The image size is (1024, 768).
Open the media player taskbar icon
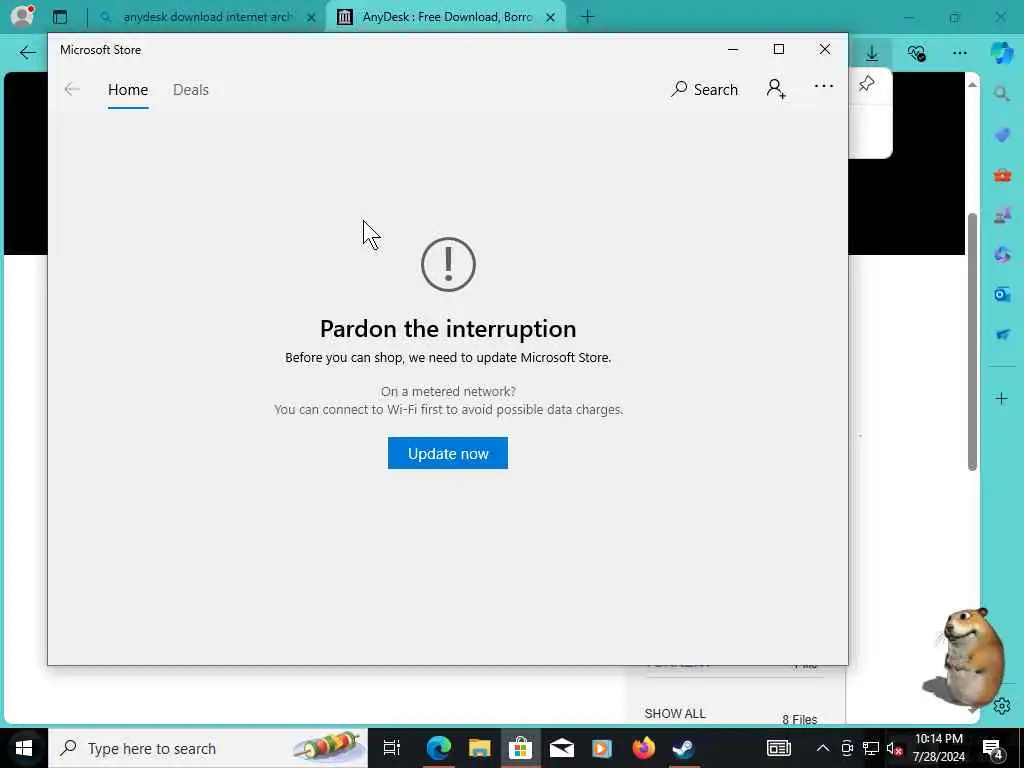(602, 748)
